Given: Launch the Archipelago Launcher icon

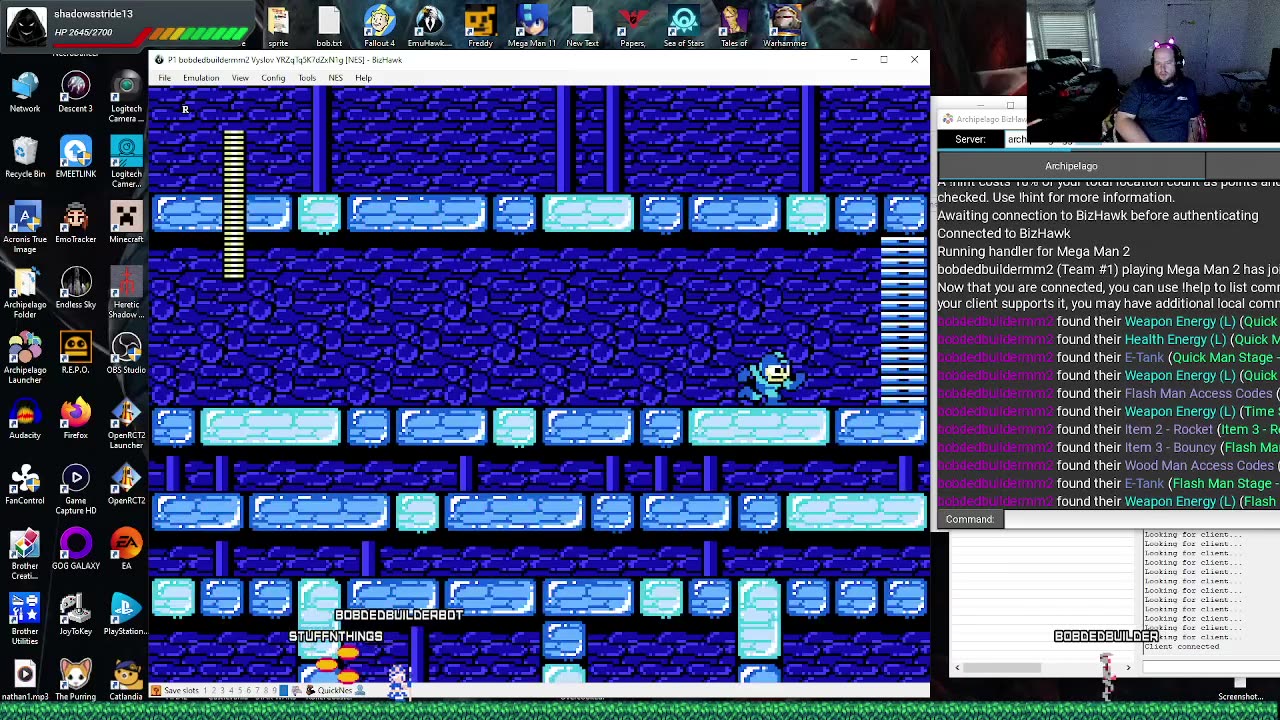Looking at the screenshot, I should [25, 358].
